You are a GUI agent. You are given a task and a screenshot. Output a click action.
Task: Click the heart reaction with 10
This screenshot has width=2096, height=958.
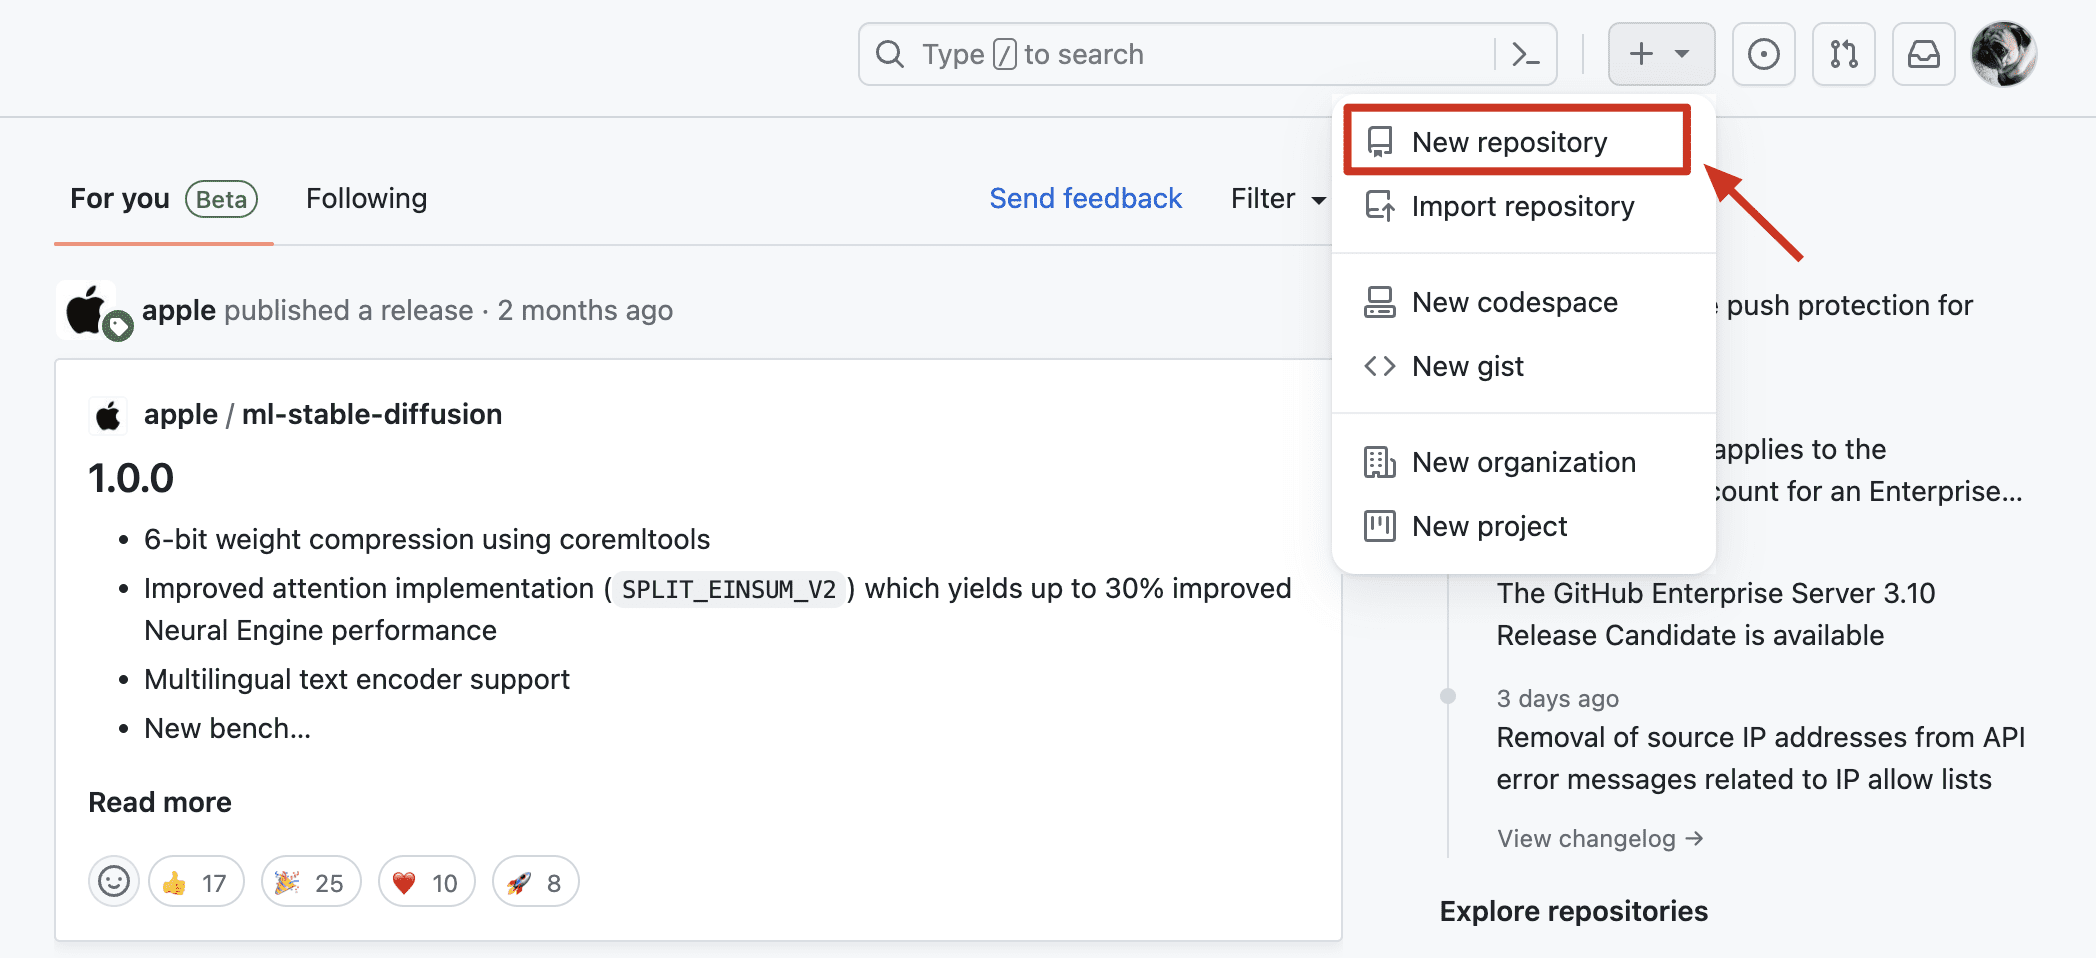coord(426,882)
